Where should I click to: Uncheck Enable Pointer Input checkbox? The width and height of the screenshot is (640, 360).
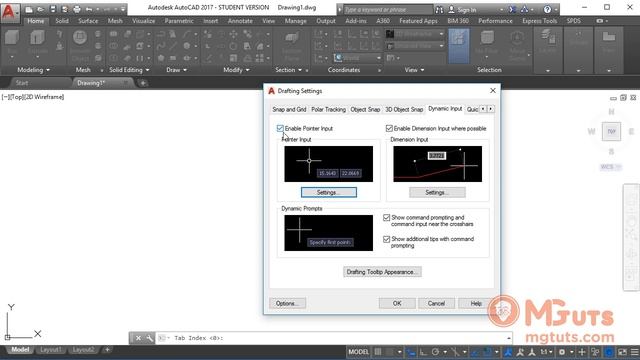click(280, 128)
